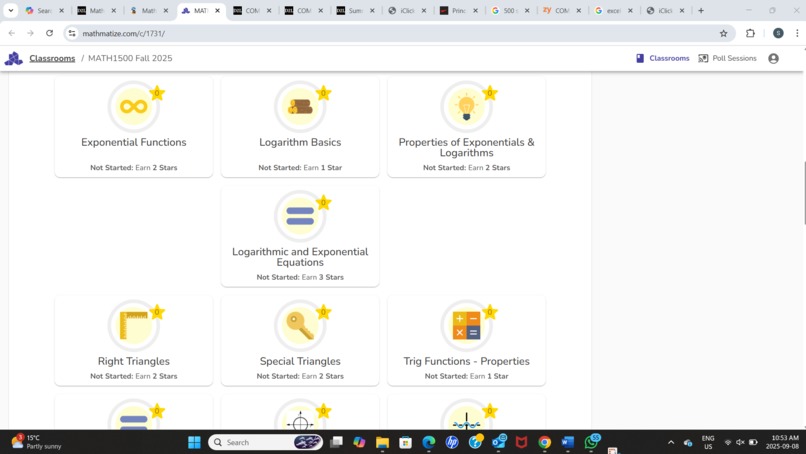
Task: Open the Chrome profile avatar
Action: tap(778, 33)
